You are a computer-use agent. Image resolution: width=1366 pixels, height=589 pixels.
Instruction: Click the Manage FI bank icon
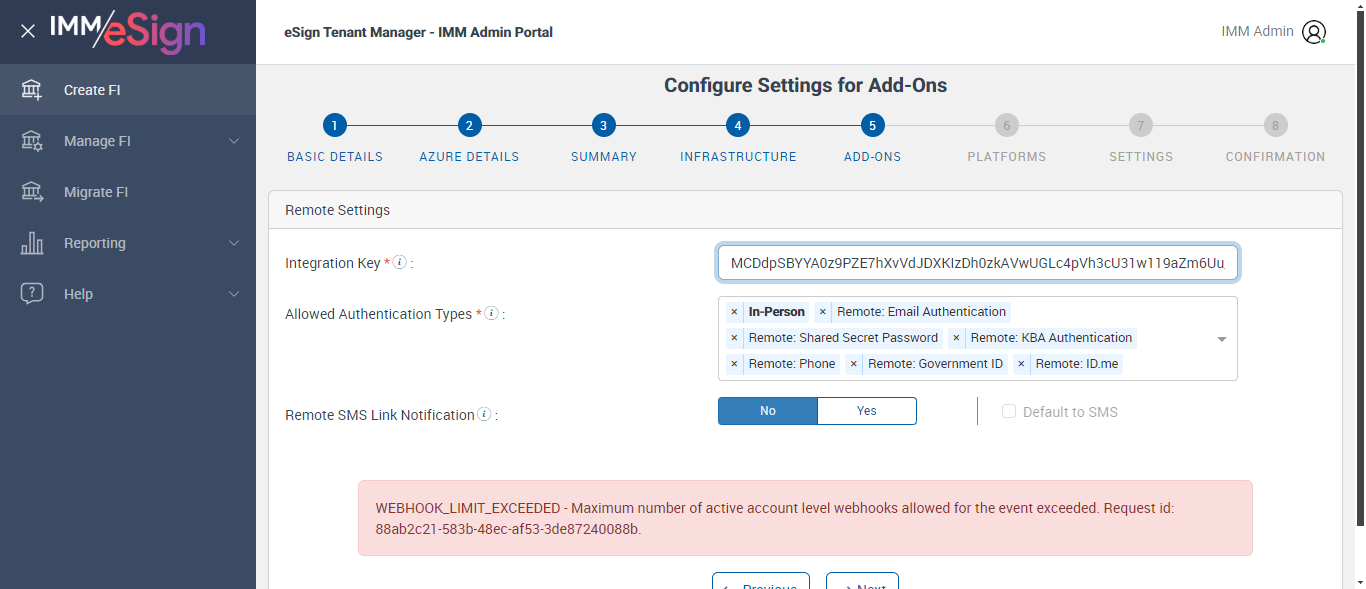point(32,141)
